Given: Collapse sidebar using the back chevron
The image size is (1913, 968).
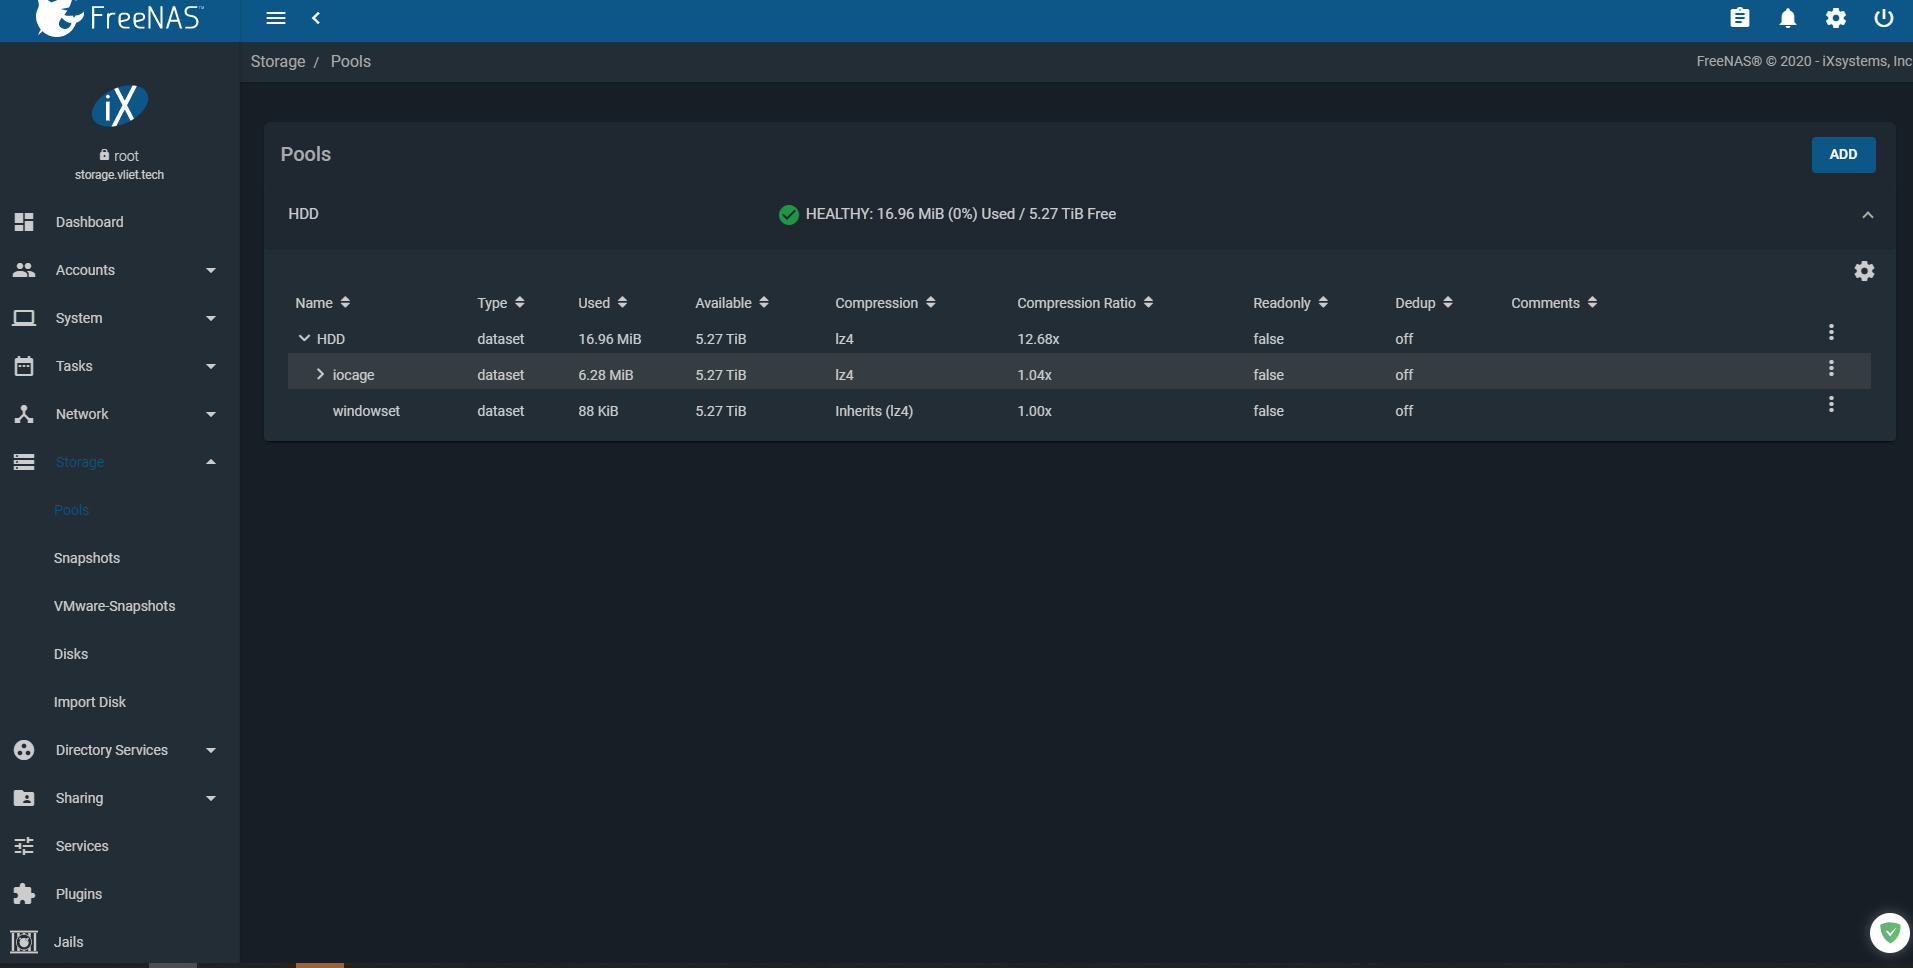Looking at the screenshot, I should click(316, 18).
